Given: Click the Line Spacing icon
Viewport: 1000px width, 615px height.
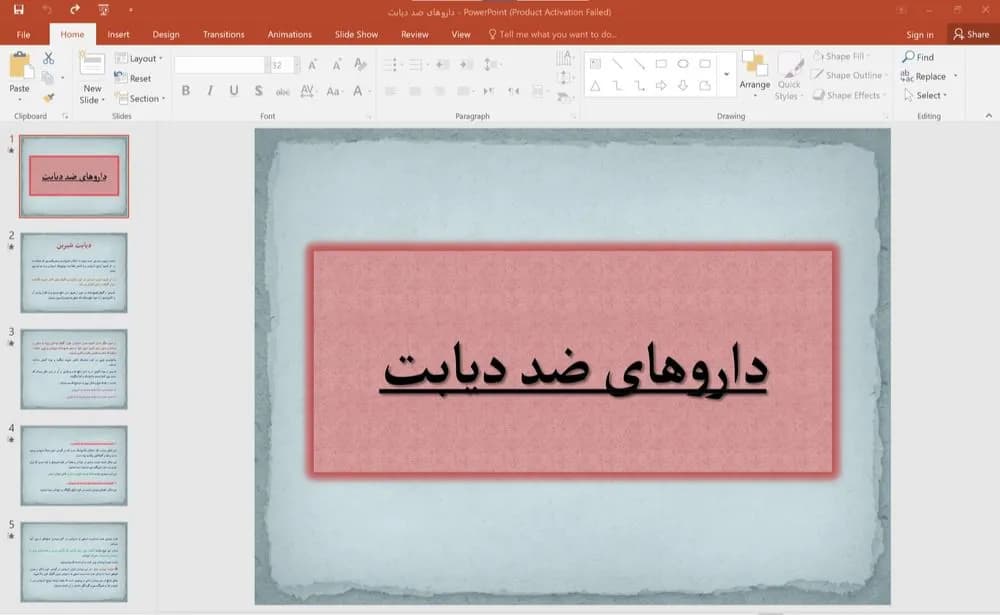Looking at the screenshot, I should point(491,64).
